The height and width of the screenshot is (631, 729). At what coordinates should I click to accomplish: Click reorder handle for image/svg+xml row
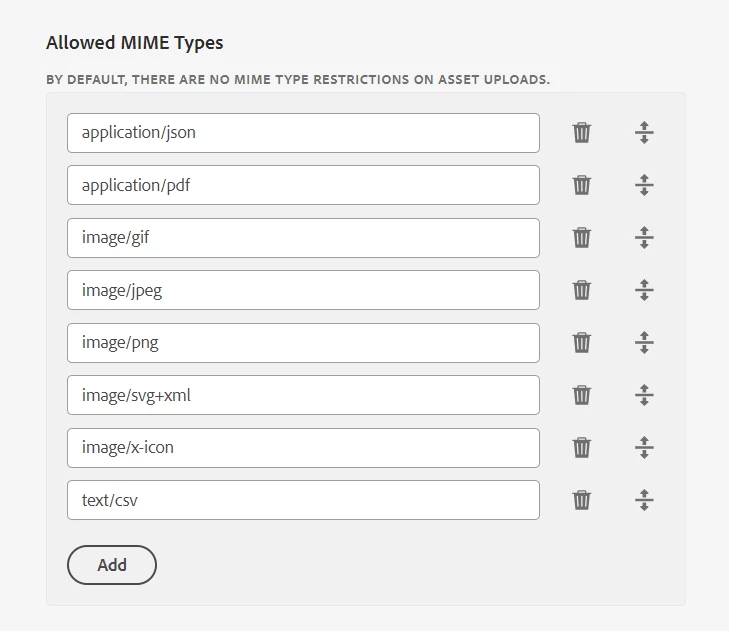coord(644,395)
